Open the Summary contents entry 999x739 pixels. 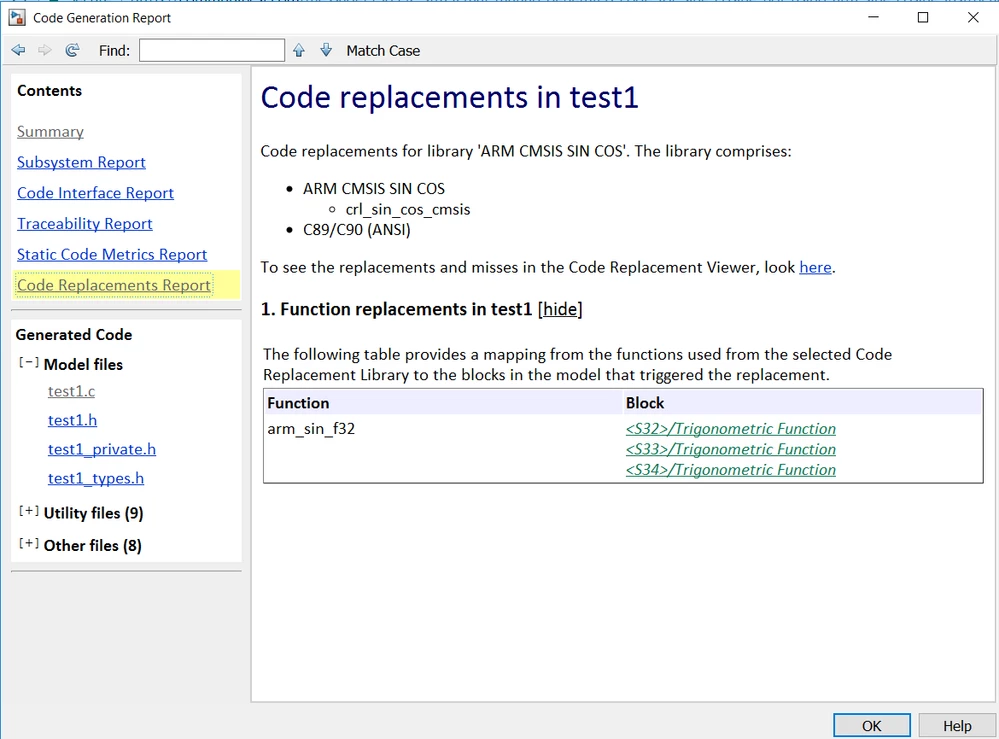click(x=50, y=132)
